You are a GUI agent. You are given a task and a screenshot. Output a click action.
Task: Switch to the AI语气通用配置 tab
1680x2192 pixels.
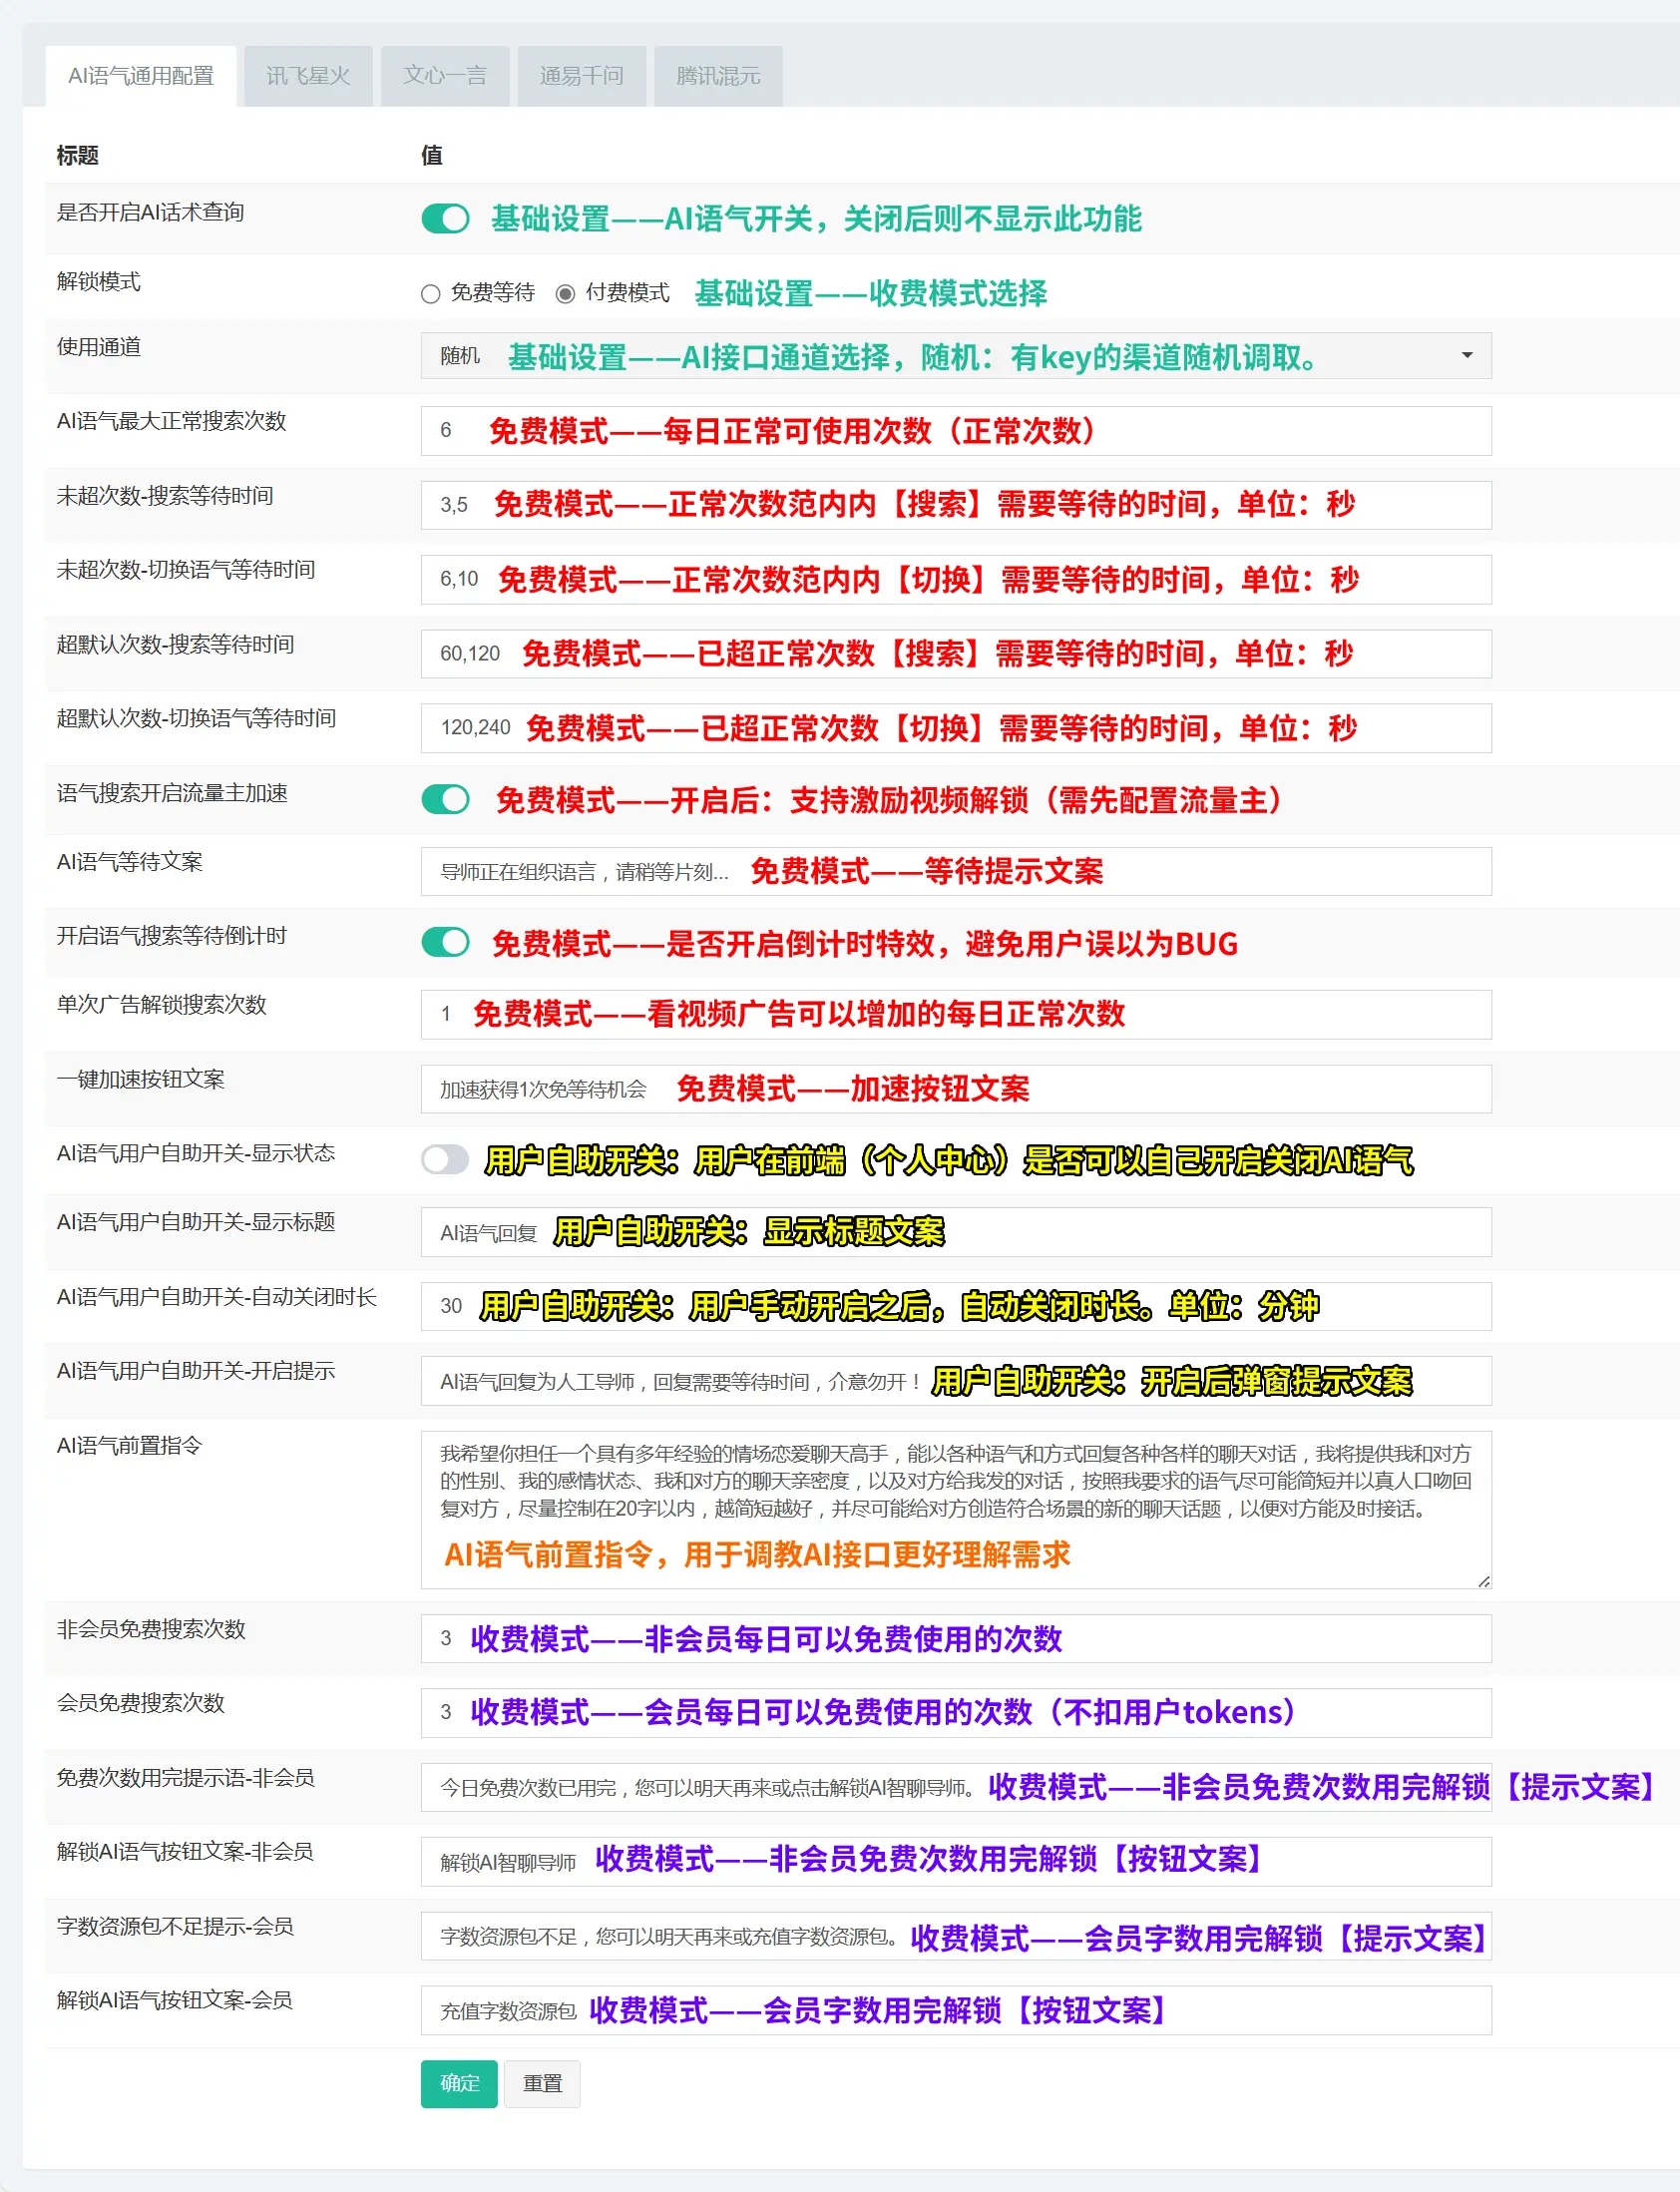pos(141,76)
